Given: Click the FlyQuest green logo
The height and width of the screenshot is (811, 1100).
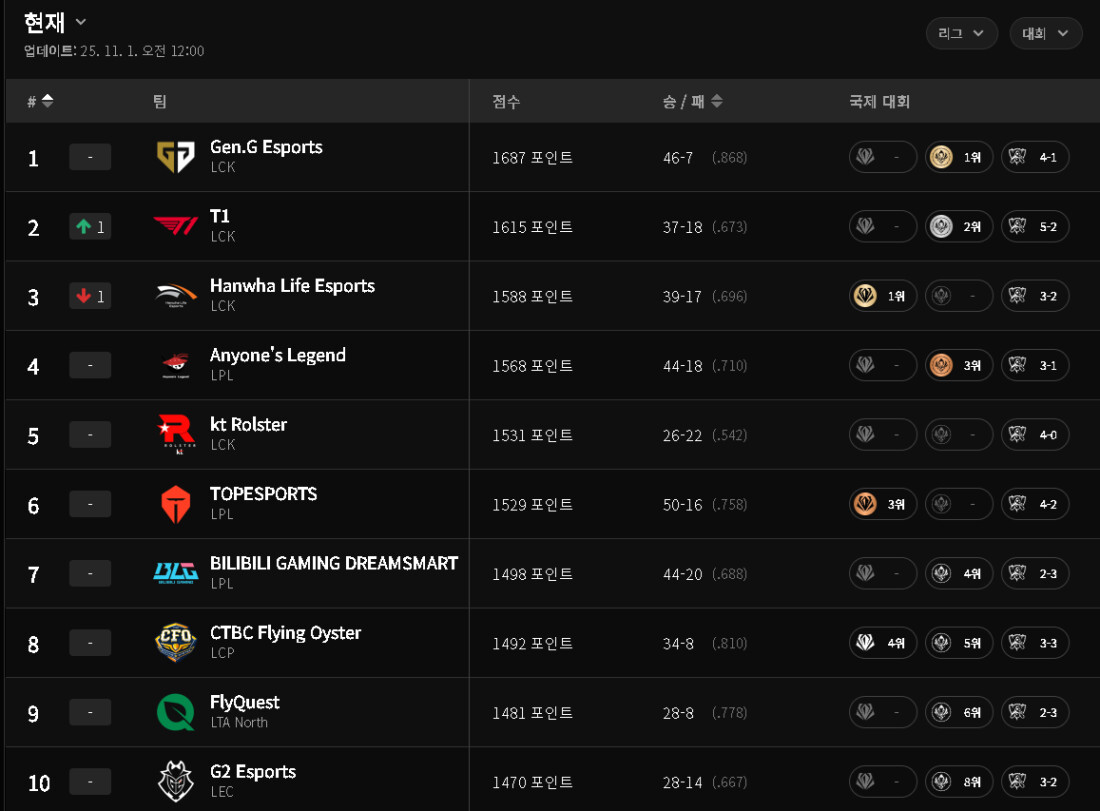Looking at the screenshot, I should coord(176,713).
